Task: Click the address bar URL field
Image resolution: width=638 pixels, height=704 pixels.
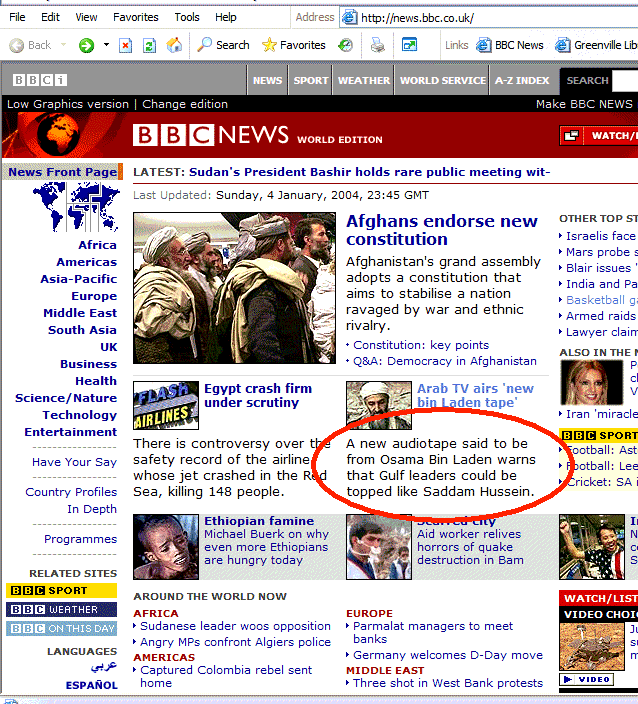Action: pyautogui.click(x=488, y=18)
